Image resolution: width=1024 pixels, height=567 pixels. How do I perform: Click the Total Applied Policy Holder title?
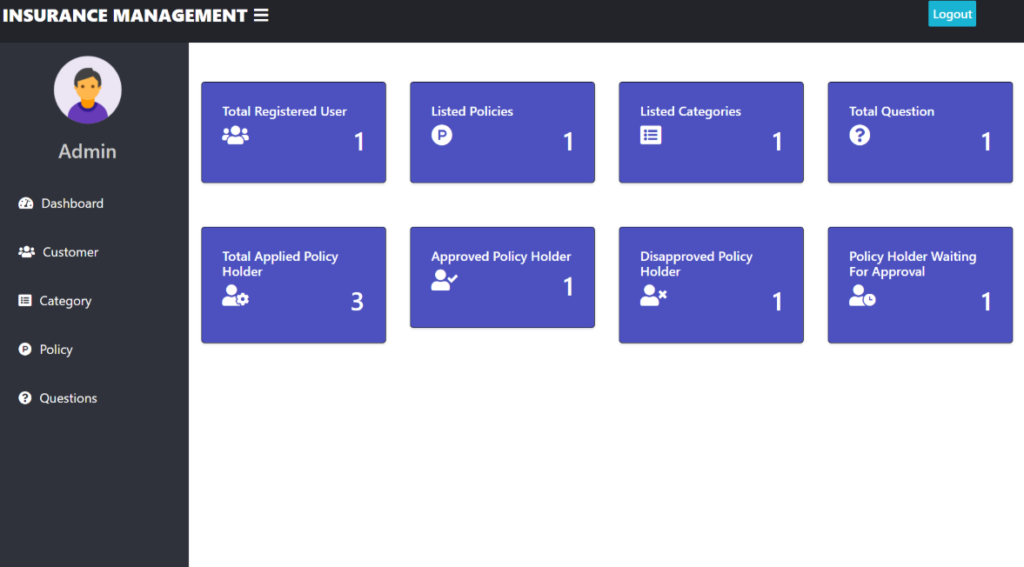(280, 264)
